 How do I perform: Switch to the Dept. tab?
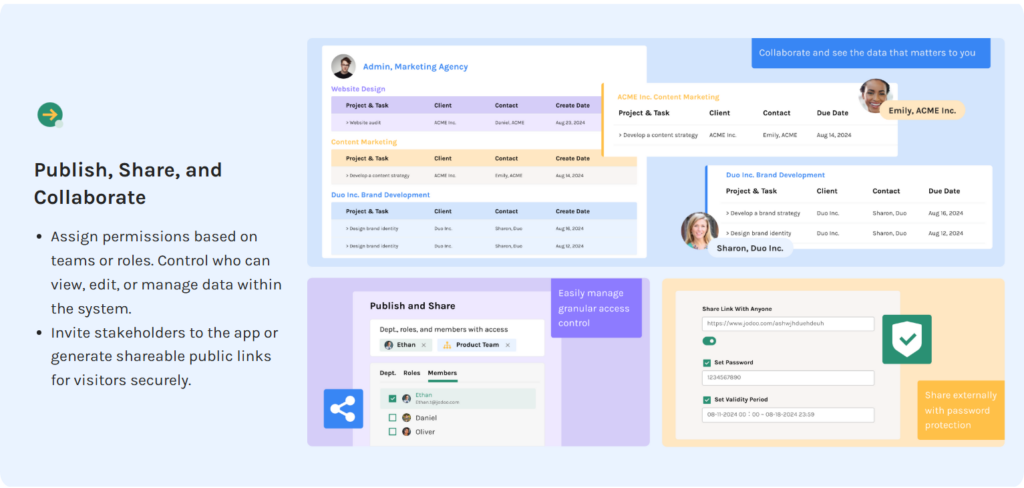(x=387, y=373)
